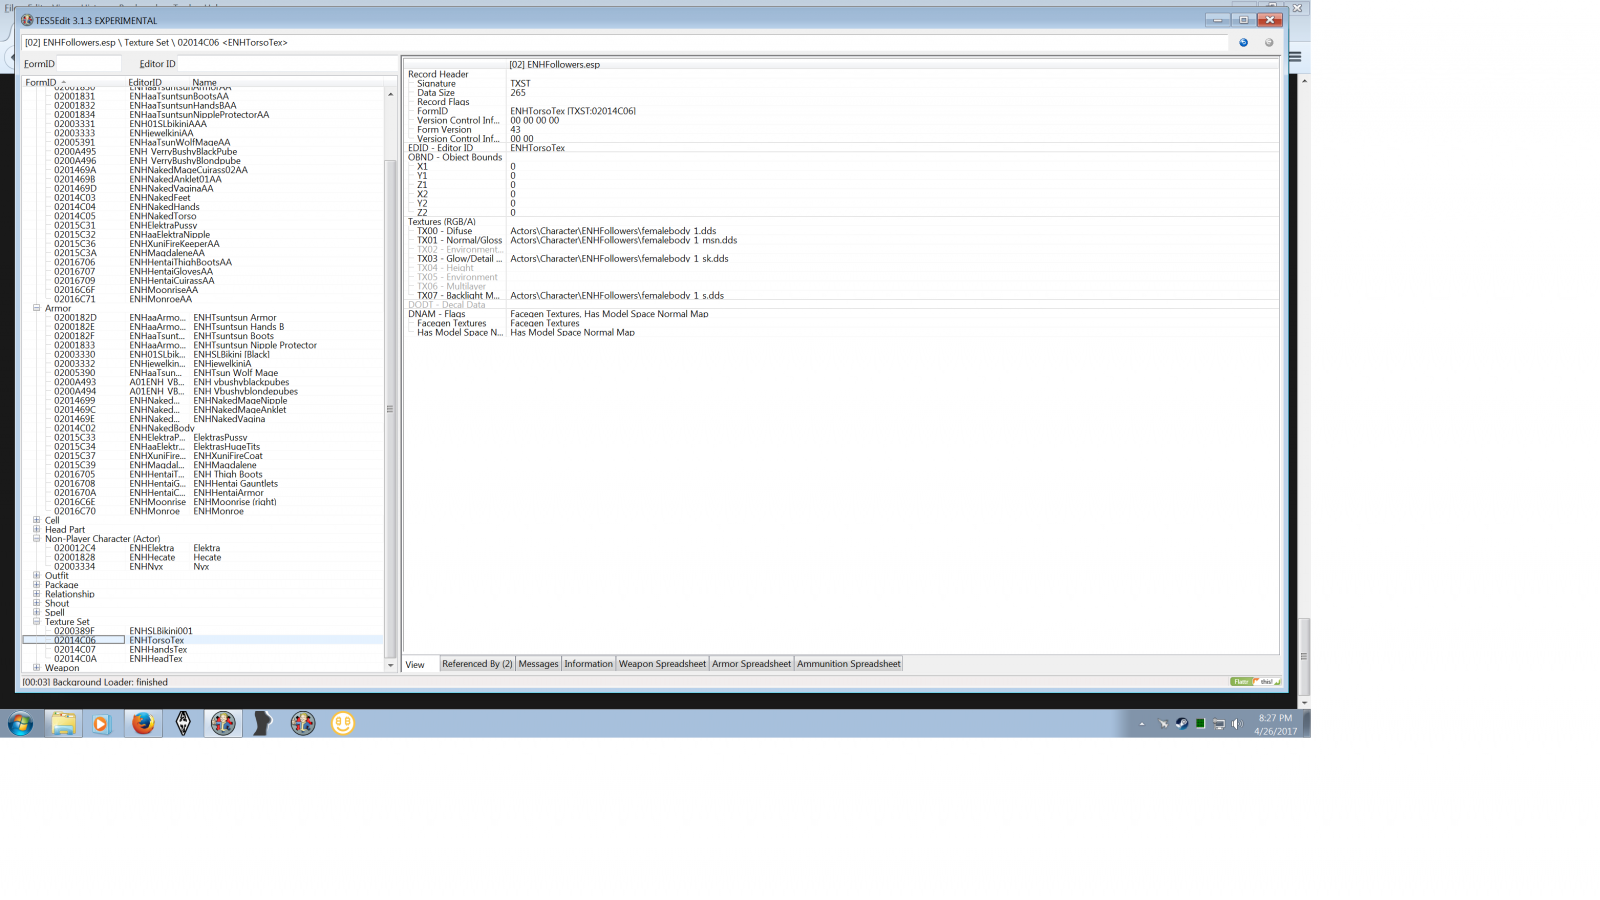Select the DNAM - Flags row
Image resolution: width=1600 pixels, height=900 pixels.
tap(842, 314)
